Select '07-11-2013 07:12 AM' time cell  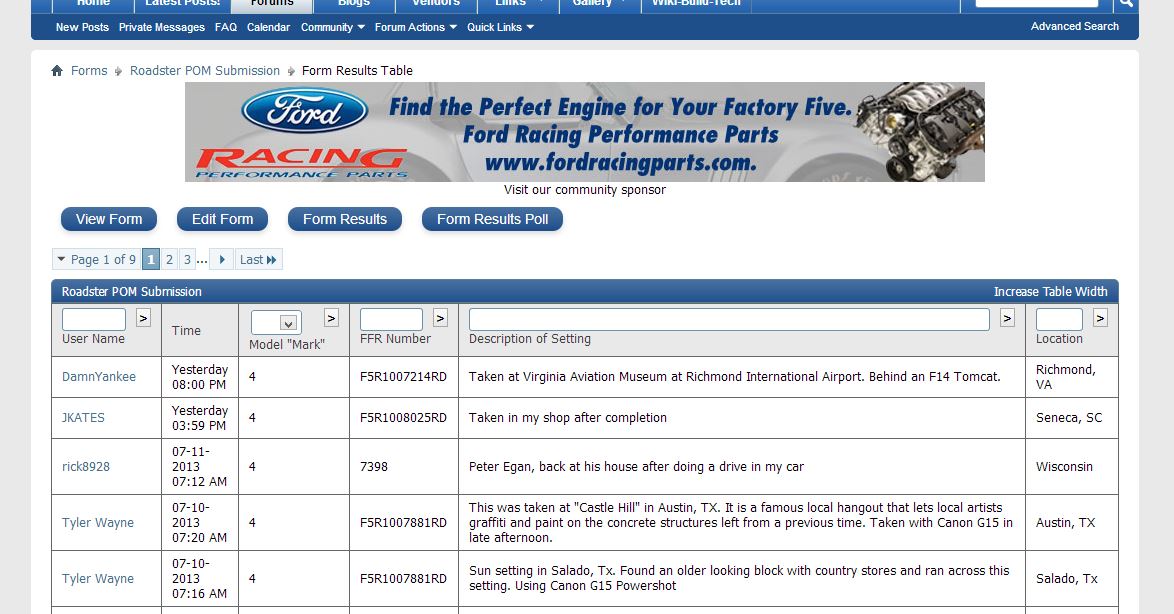(199, 466)
